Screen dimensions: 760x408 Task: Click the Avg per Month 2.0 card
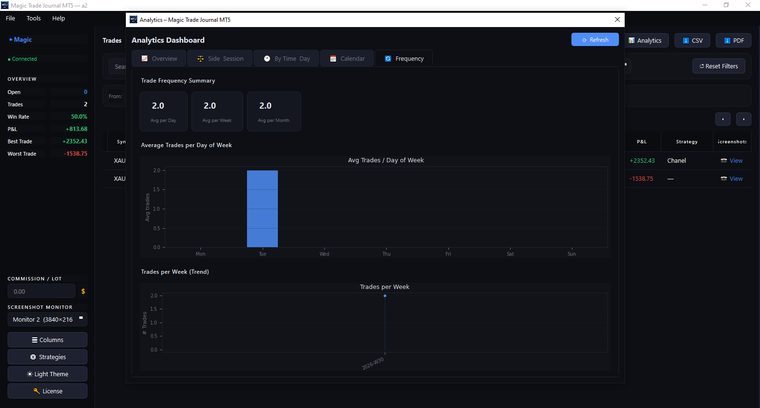pyautogui.click(x=274, y=111)
